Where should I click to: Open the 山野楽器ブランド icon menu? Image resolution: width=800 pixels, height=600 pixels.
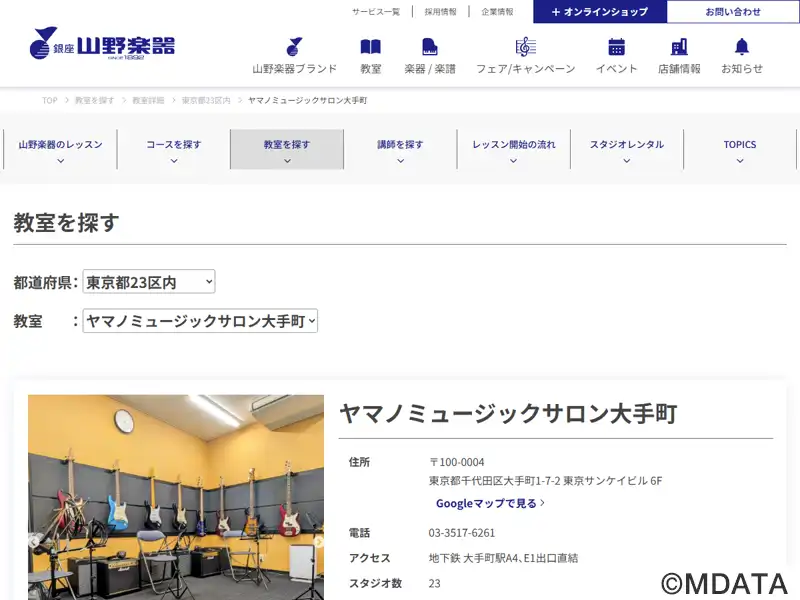point(294,56)
